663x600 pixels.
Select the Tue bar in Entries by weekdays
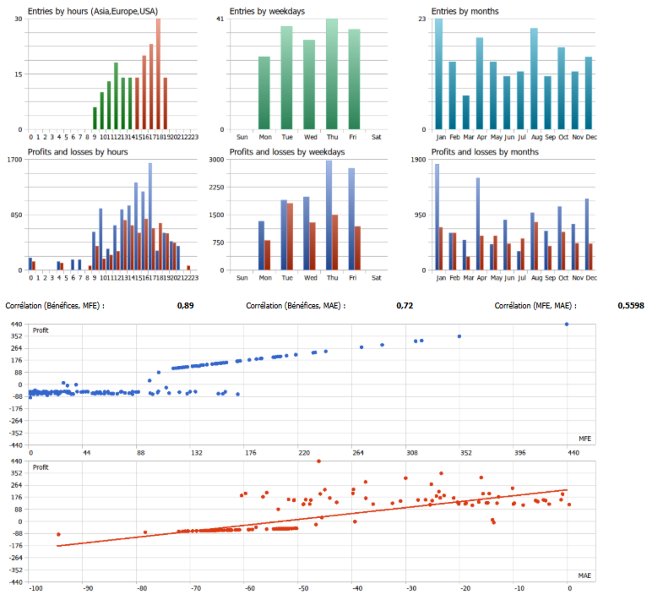click(x=287, y=78)
